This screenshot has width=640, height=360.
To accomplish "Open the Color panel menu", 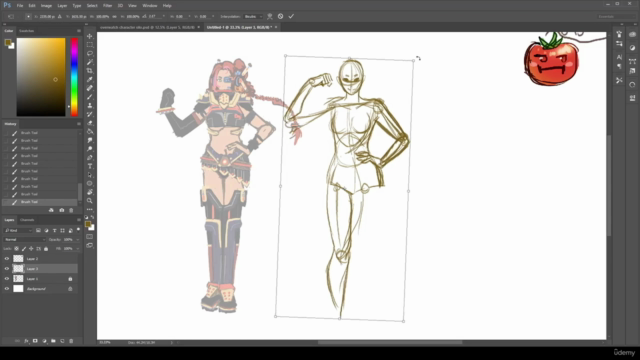I will [79, 31].
